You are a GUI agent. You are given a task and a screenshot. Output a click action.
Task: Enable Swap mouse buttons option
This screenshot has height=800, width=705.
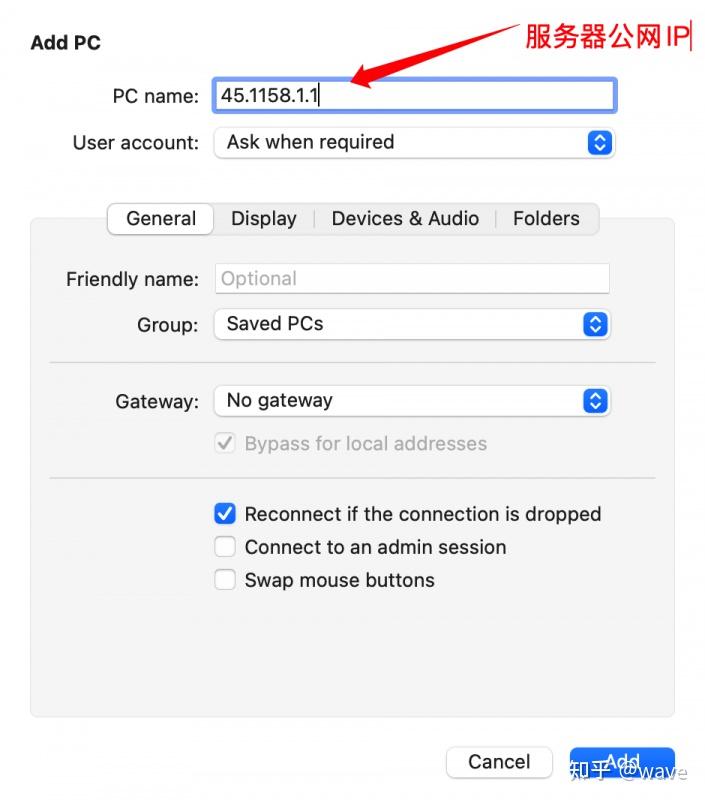point(225,580)
